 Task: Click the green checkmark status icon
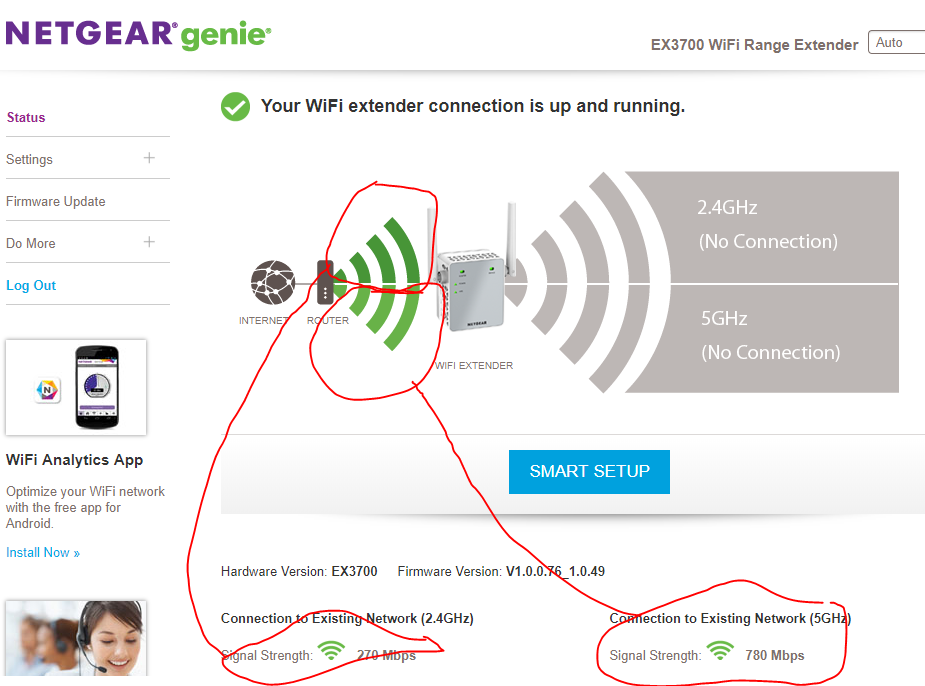click(235, 106)
